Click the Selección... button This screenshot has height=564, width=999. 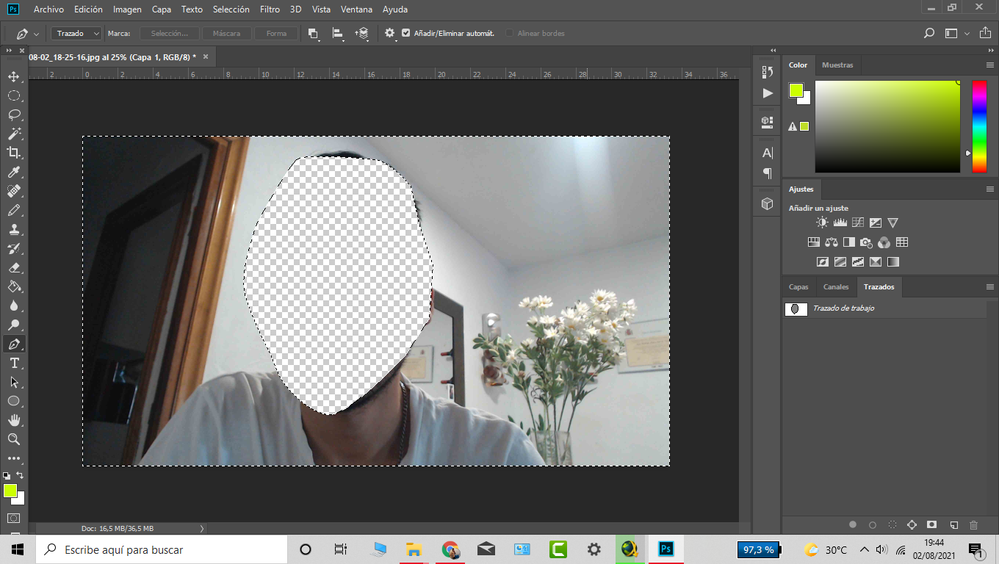169,33
